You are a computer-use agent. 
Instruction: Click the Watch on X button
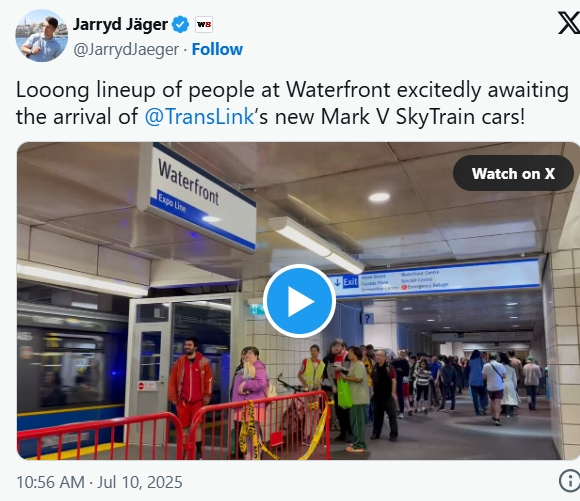513,173
